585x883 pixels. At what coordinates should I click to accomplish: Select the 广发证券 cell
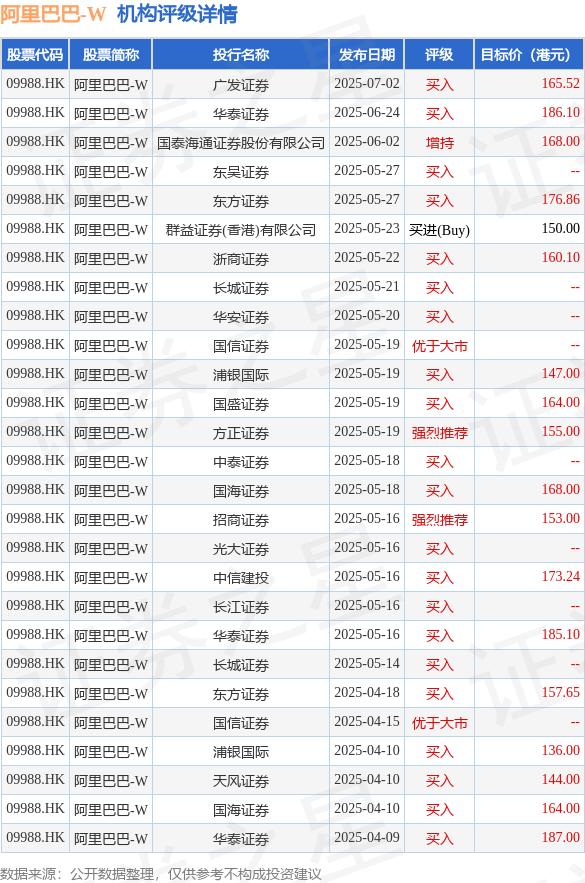(240, 84)
